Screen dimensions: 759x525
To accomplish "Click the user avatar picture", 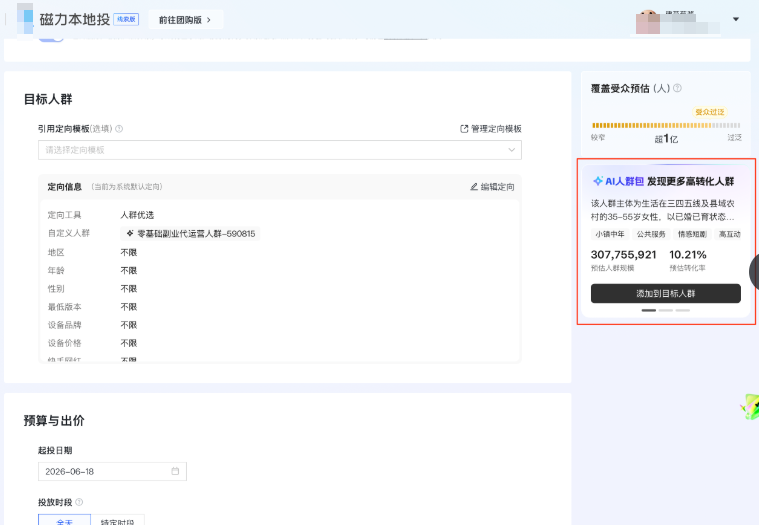I will (x=648, y=22).
